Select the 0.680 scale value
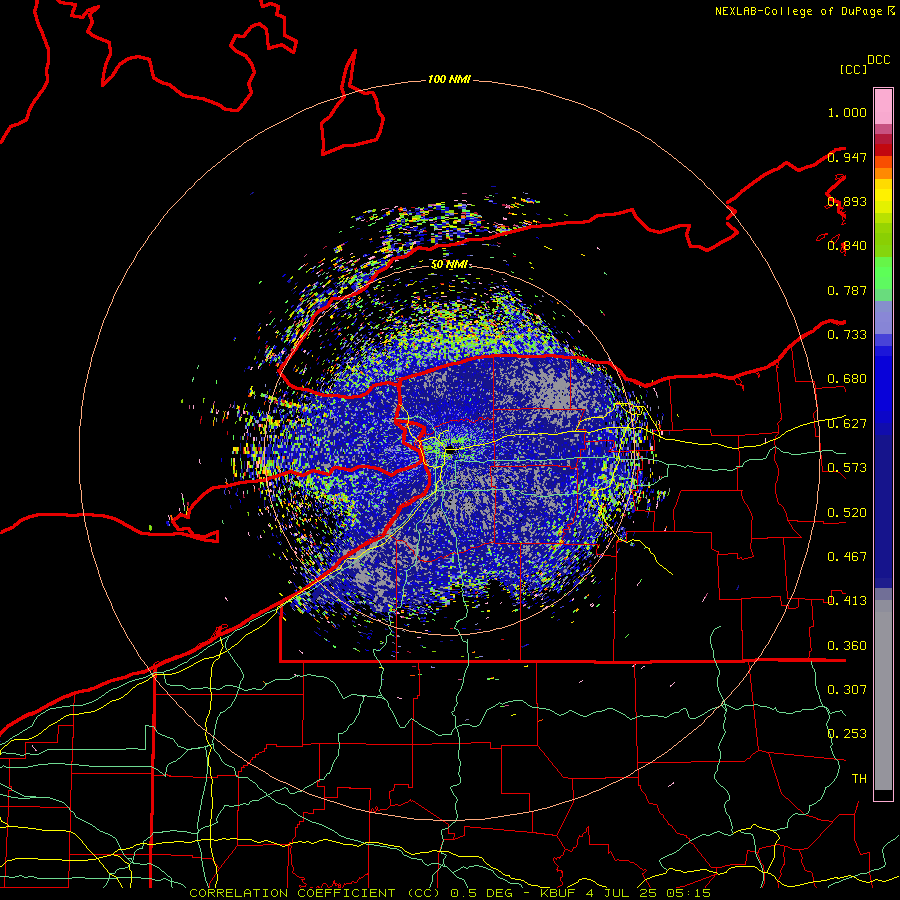This screenshot has height=900, width=900. click(x=847, y=379)
